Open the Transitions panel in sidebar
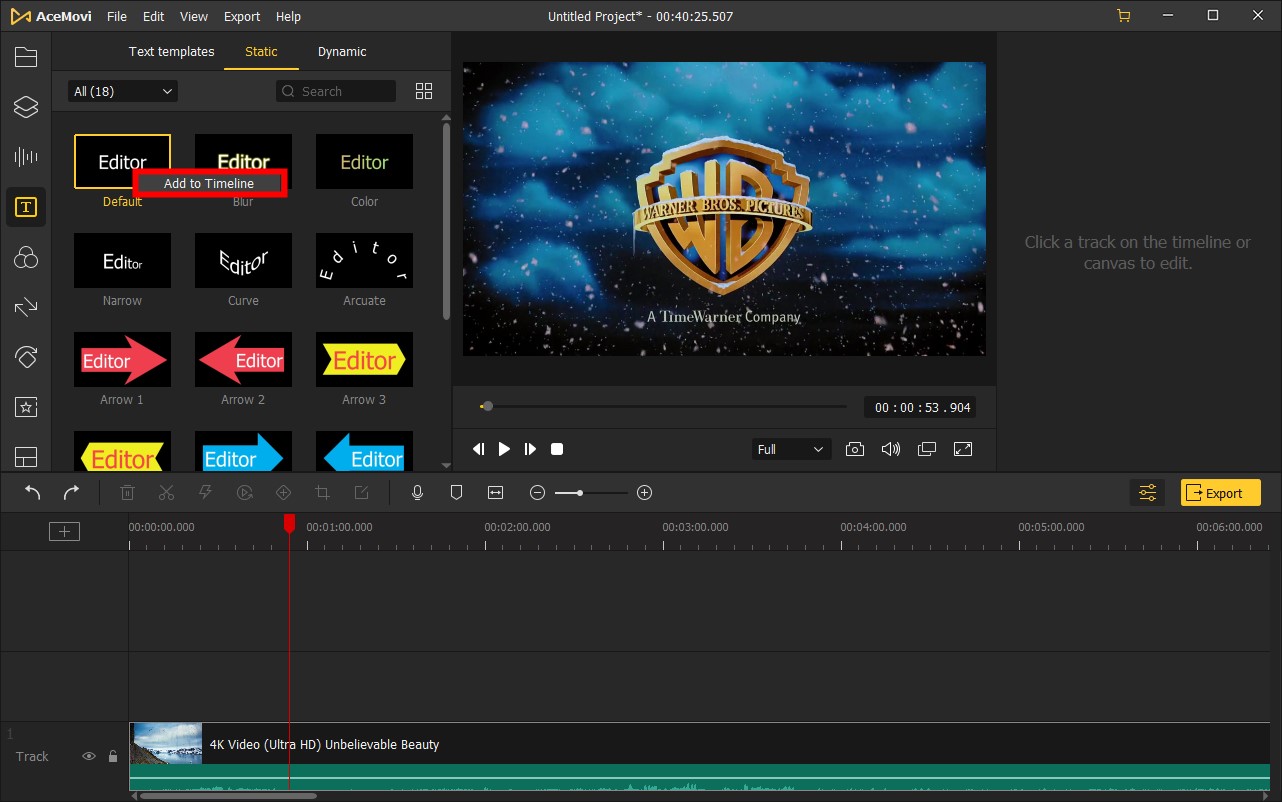The height and width of the screenshot is (802, 1282). (26, 307)
